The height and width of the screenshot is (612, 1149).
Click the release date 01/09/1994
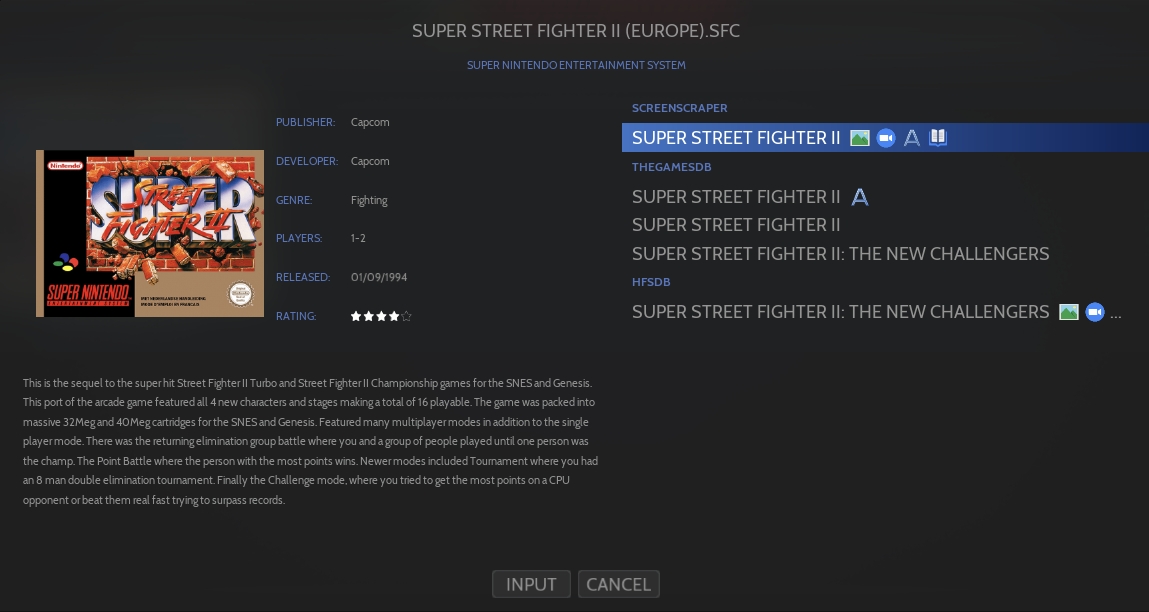pyautogui.click(x=379, y=277)
